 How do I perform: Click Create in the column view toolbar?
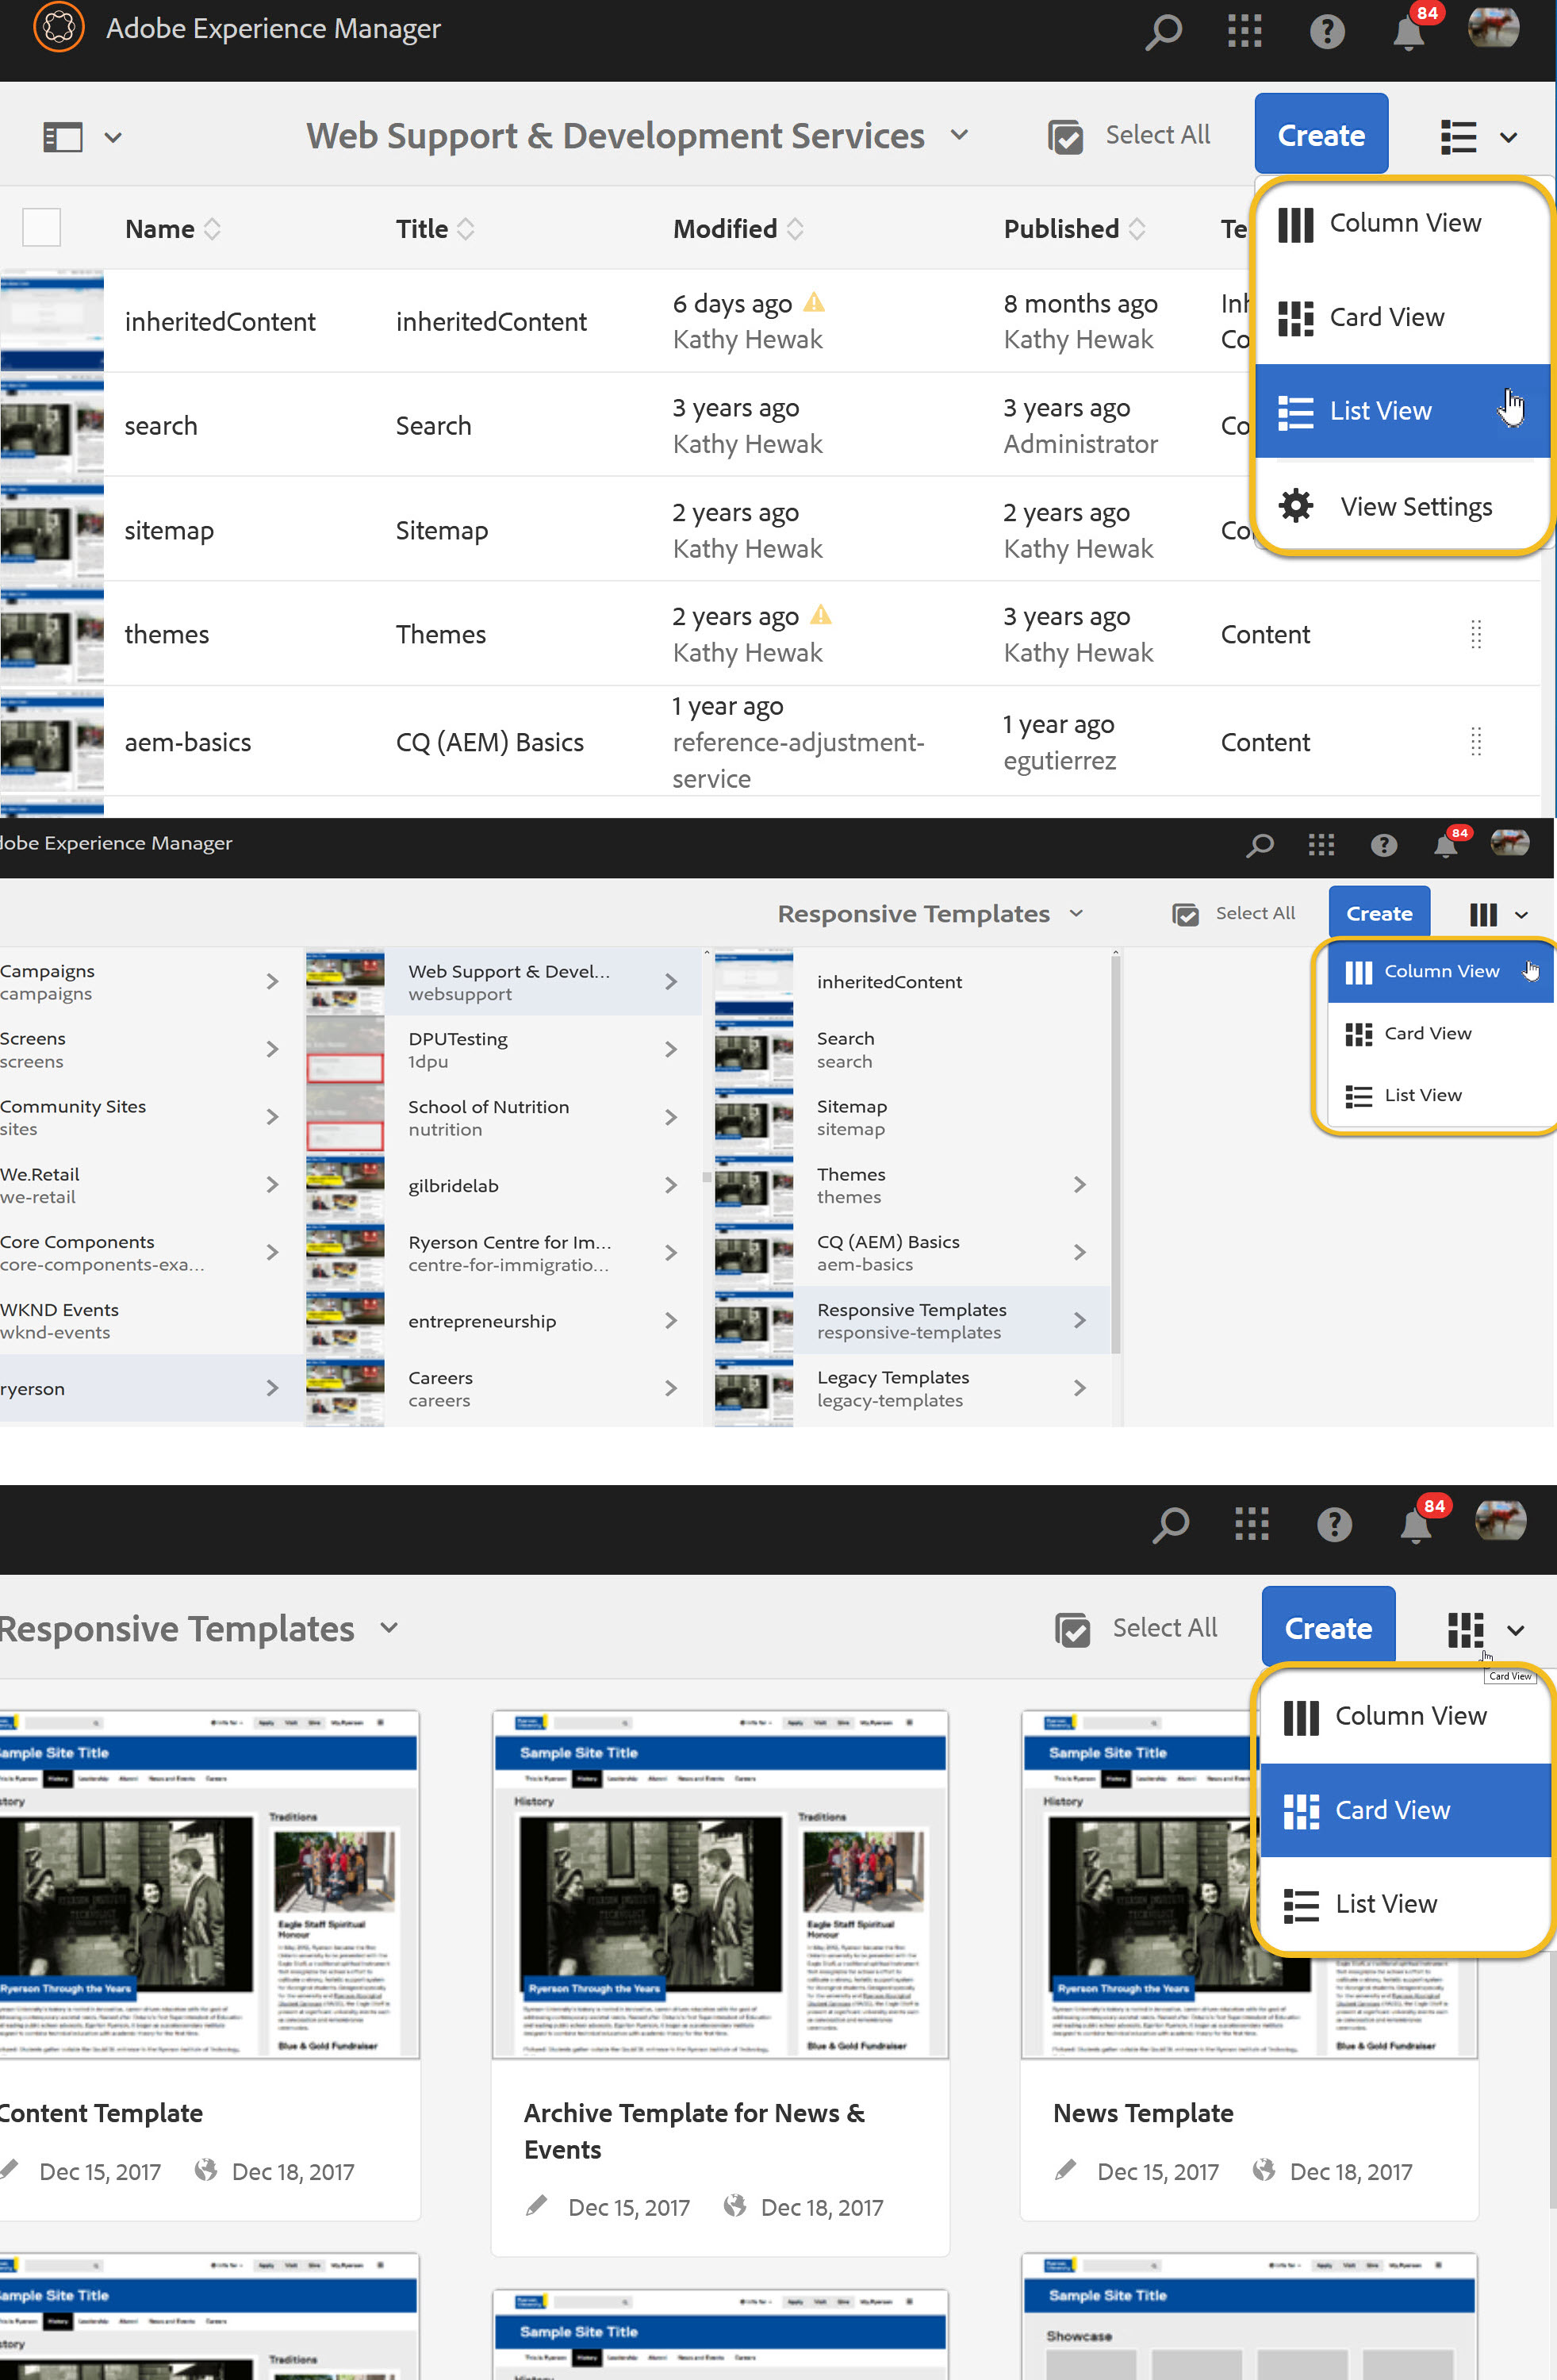click(1379, 913)
